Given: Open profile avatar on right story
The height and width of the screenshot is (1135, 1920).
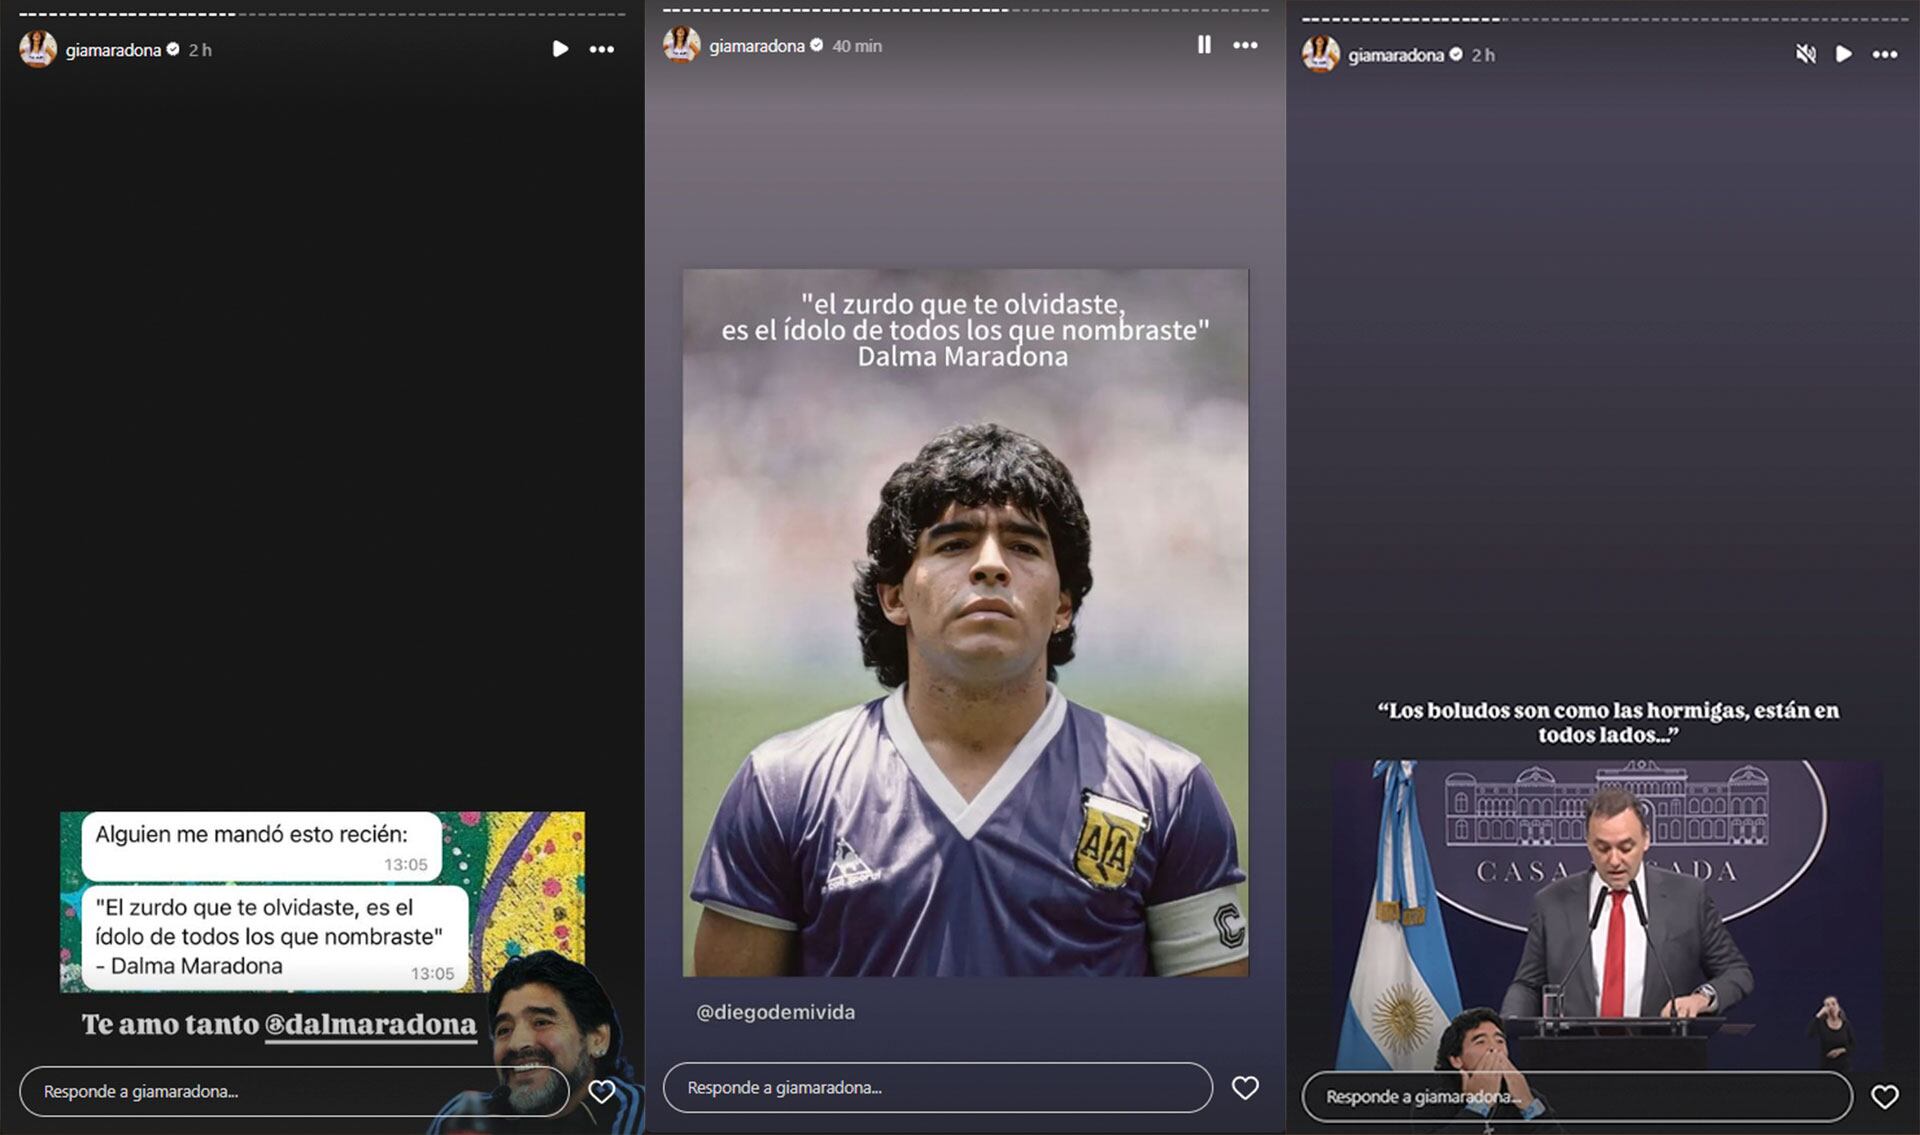Looking at the screenshot, I should tap(1320, 54).
